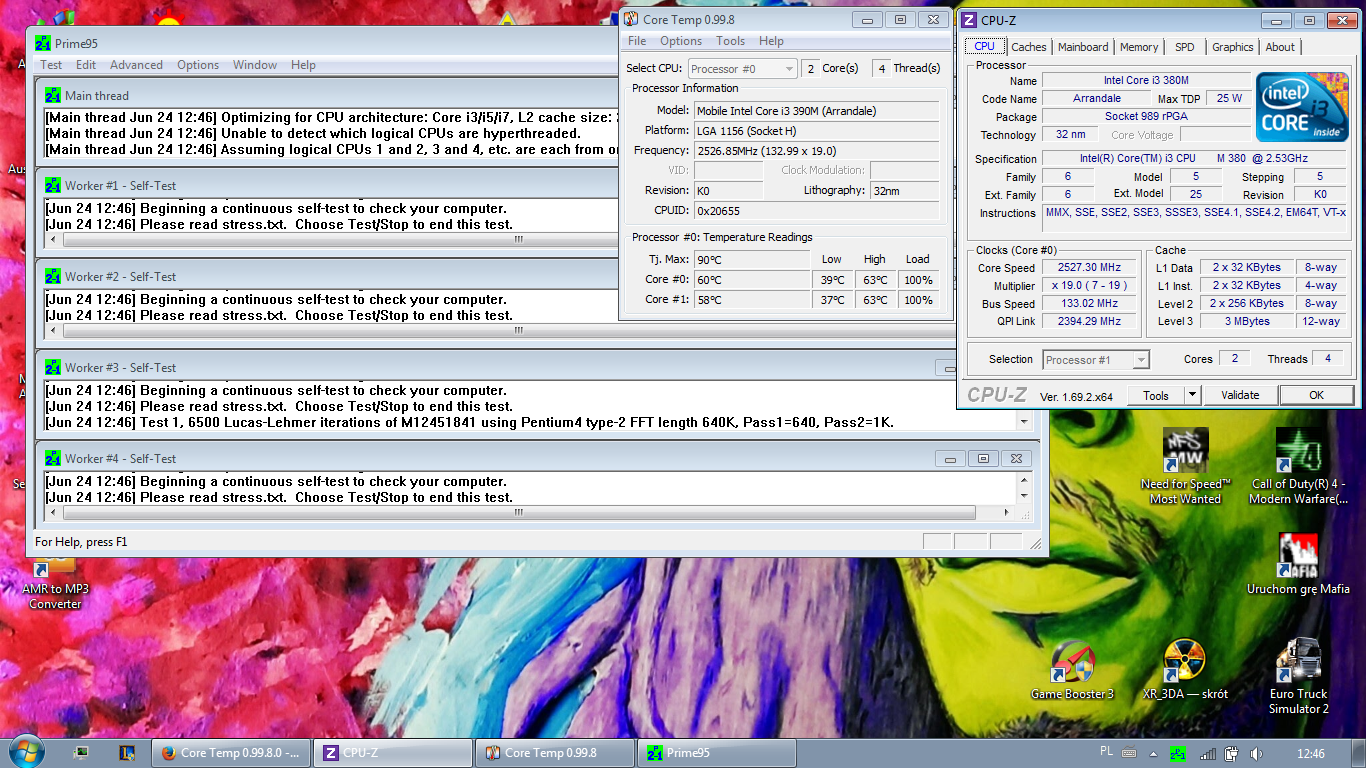Click the Core Temp title bar icon
Viewport: 1366px width, 768px height.
(631, 19)
